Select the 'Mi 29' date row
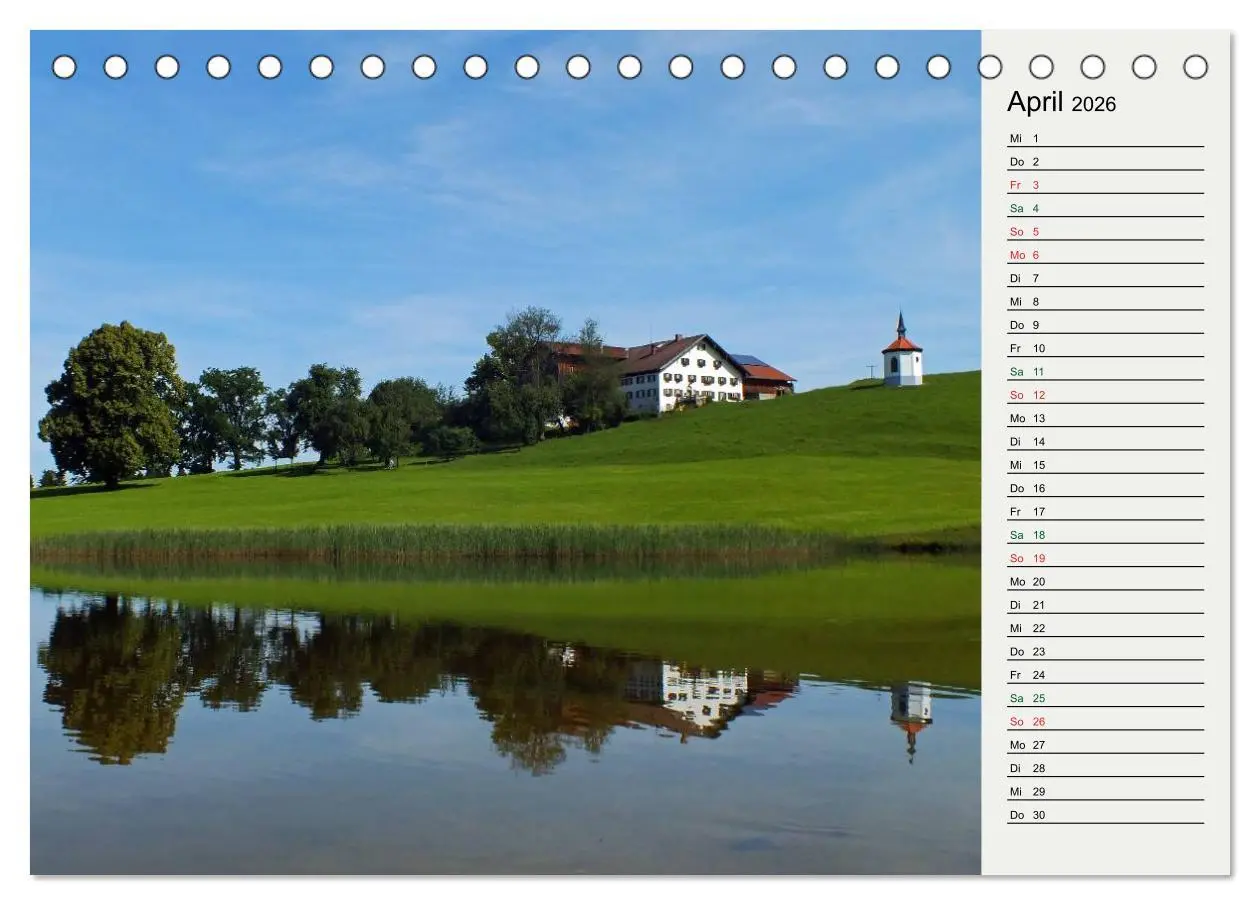The image size is (1260, 905). [1105, 791]
